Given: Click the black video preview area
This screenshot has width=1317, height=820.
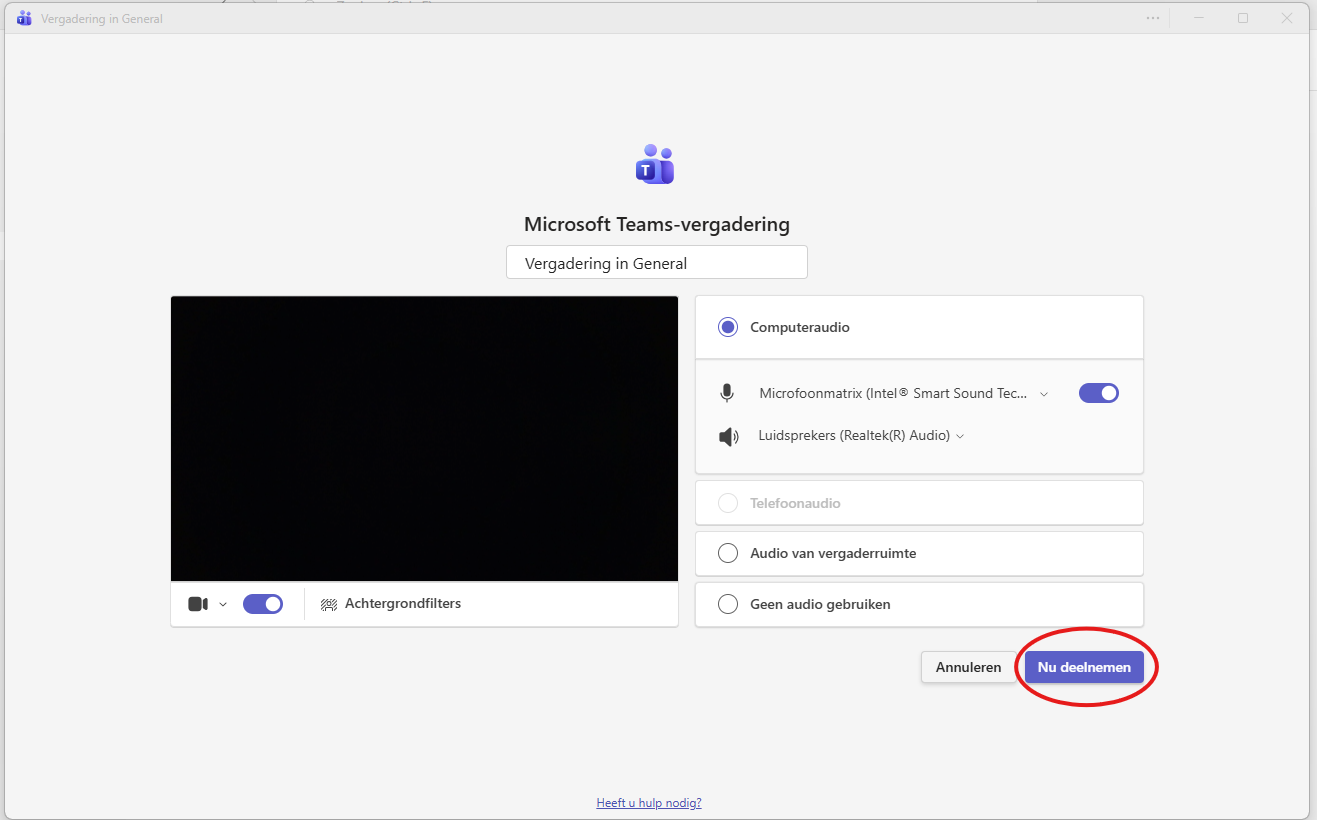Looking at the screenshot, I should (x=424, y=438).
